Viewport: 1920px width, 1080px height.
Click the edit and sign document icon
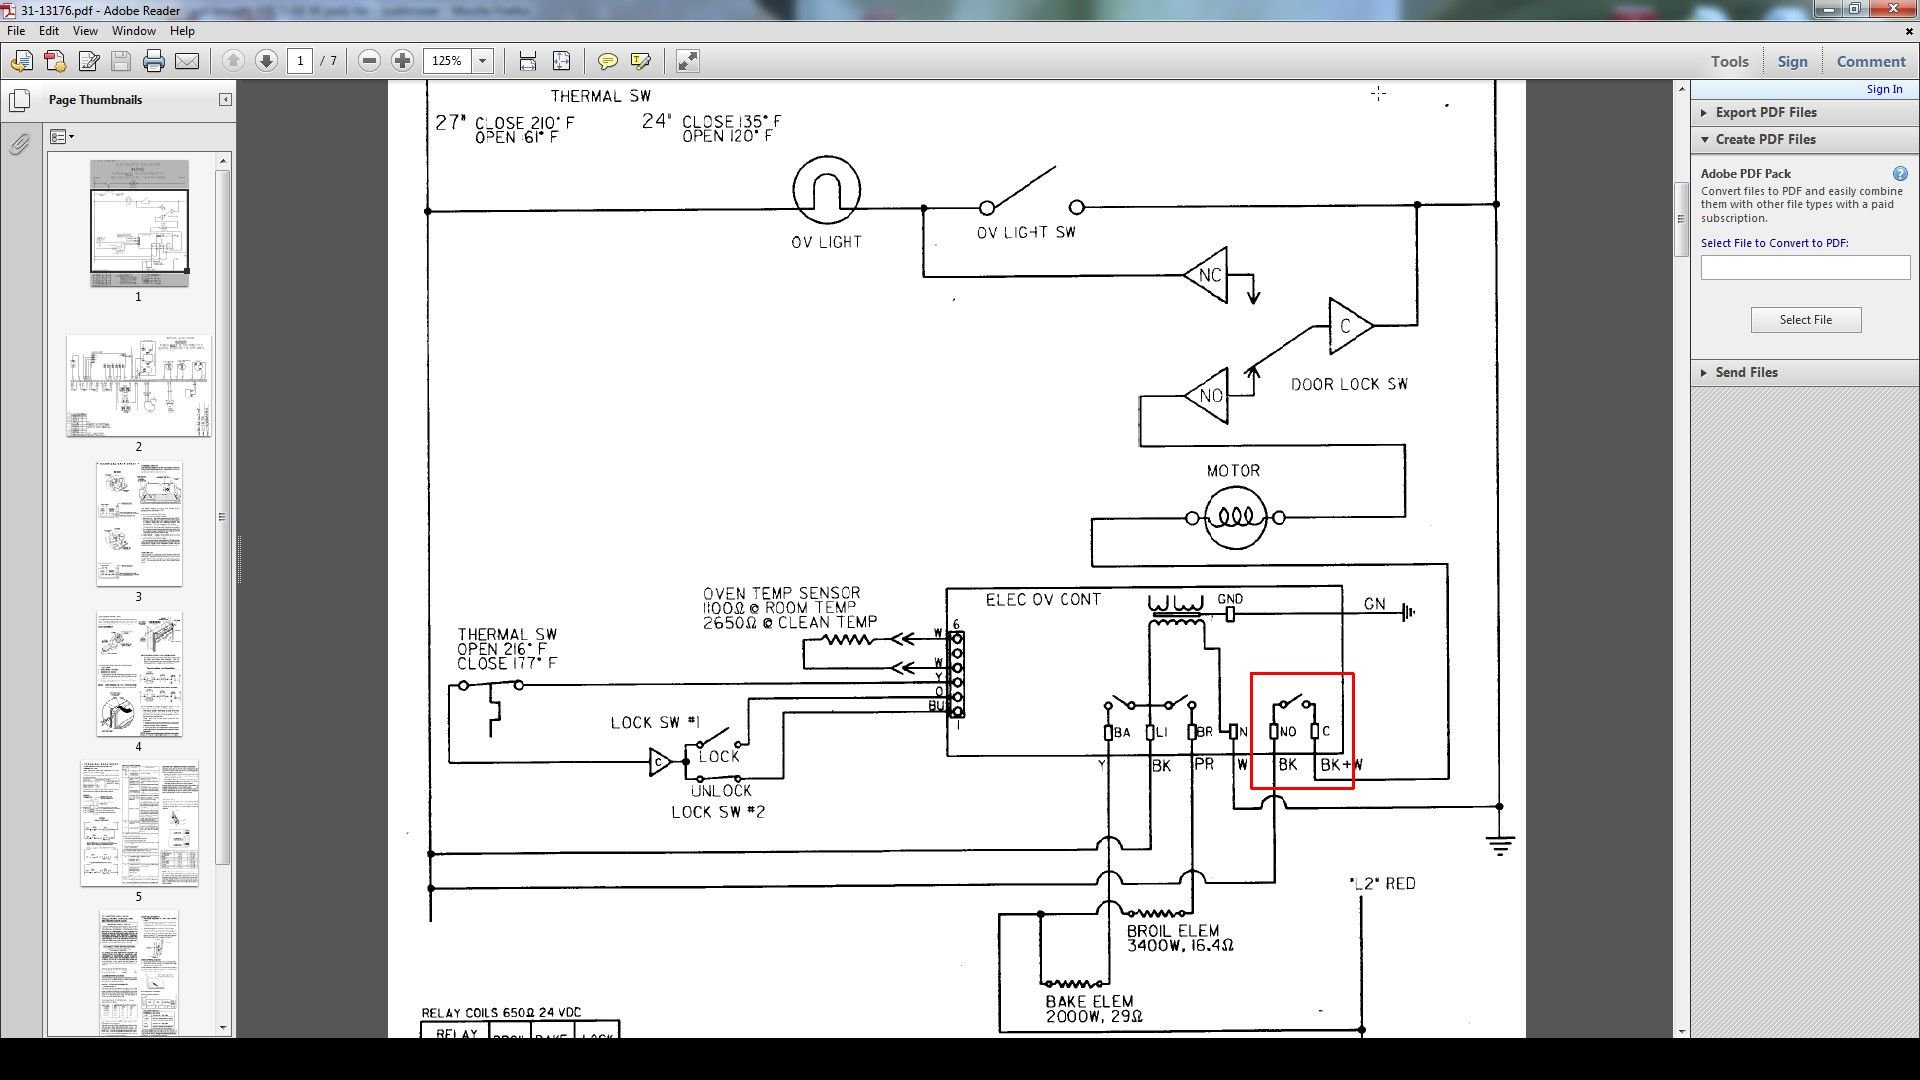pos(89,61)
